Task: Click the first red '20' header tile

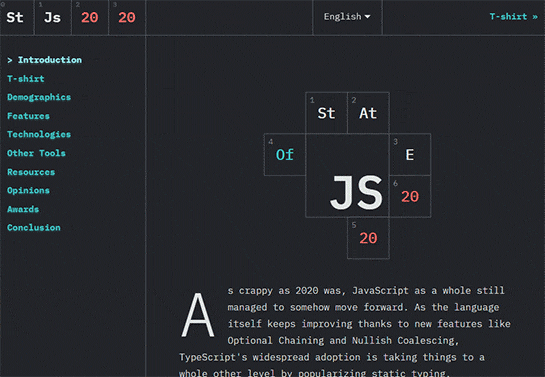Action: [x=90, y=17]
